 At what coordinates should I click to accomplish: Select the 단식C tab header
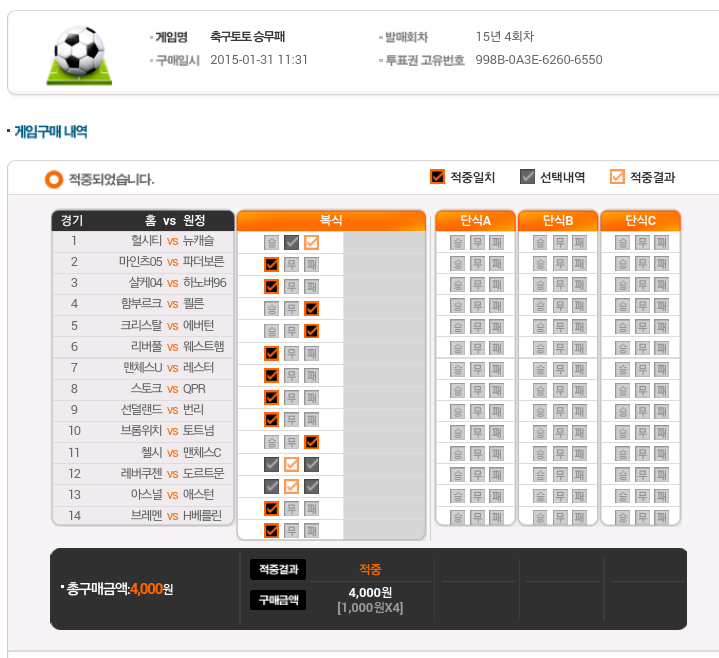tap(640, 220)
